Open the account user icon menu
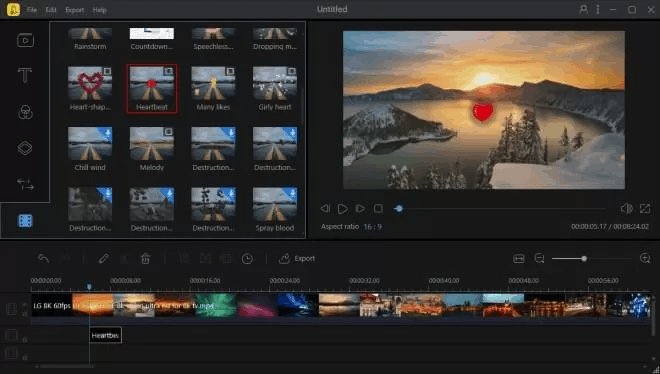This screenshot has width=660, height=374. [x=583, y=9]
